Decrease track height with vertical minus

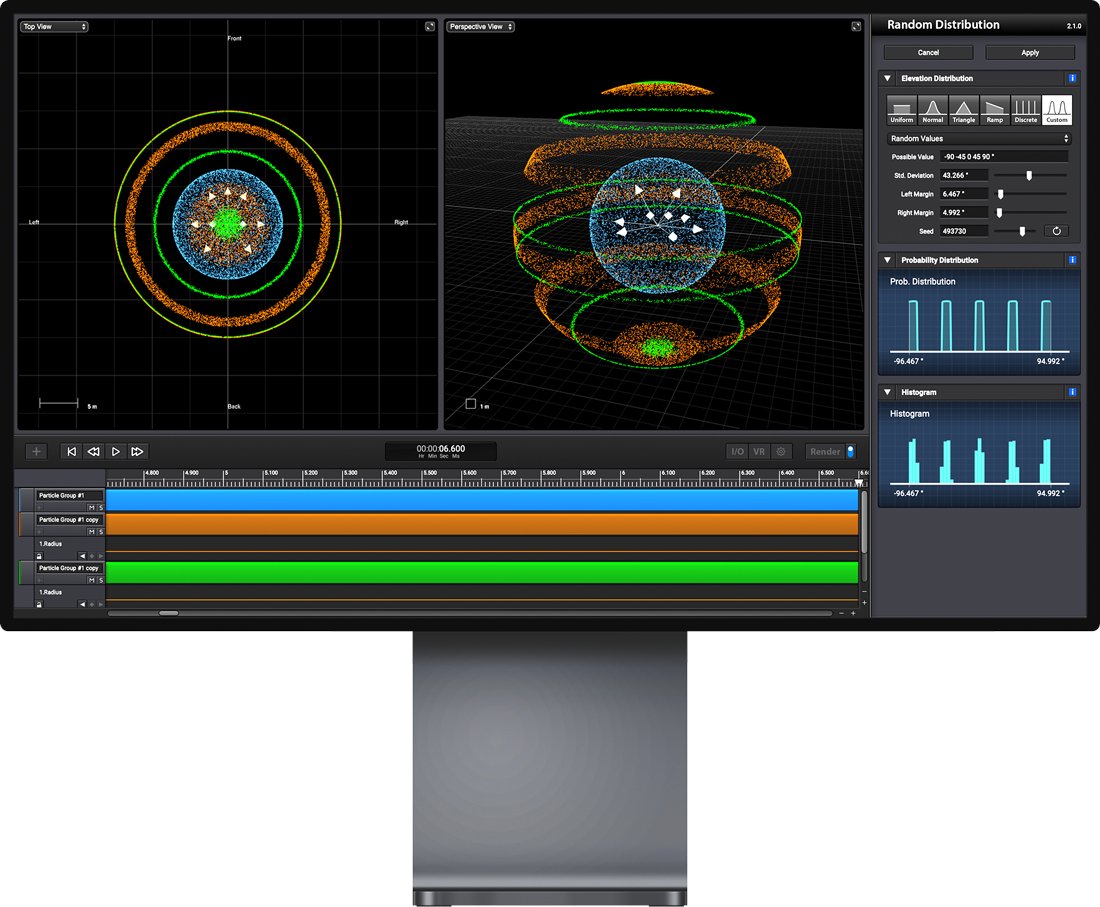click(x=864, y=591)
